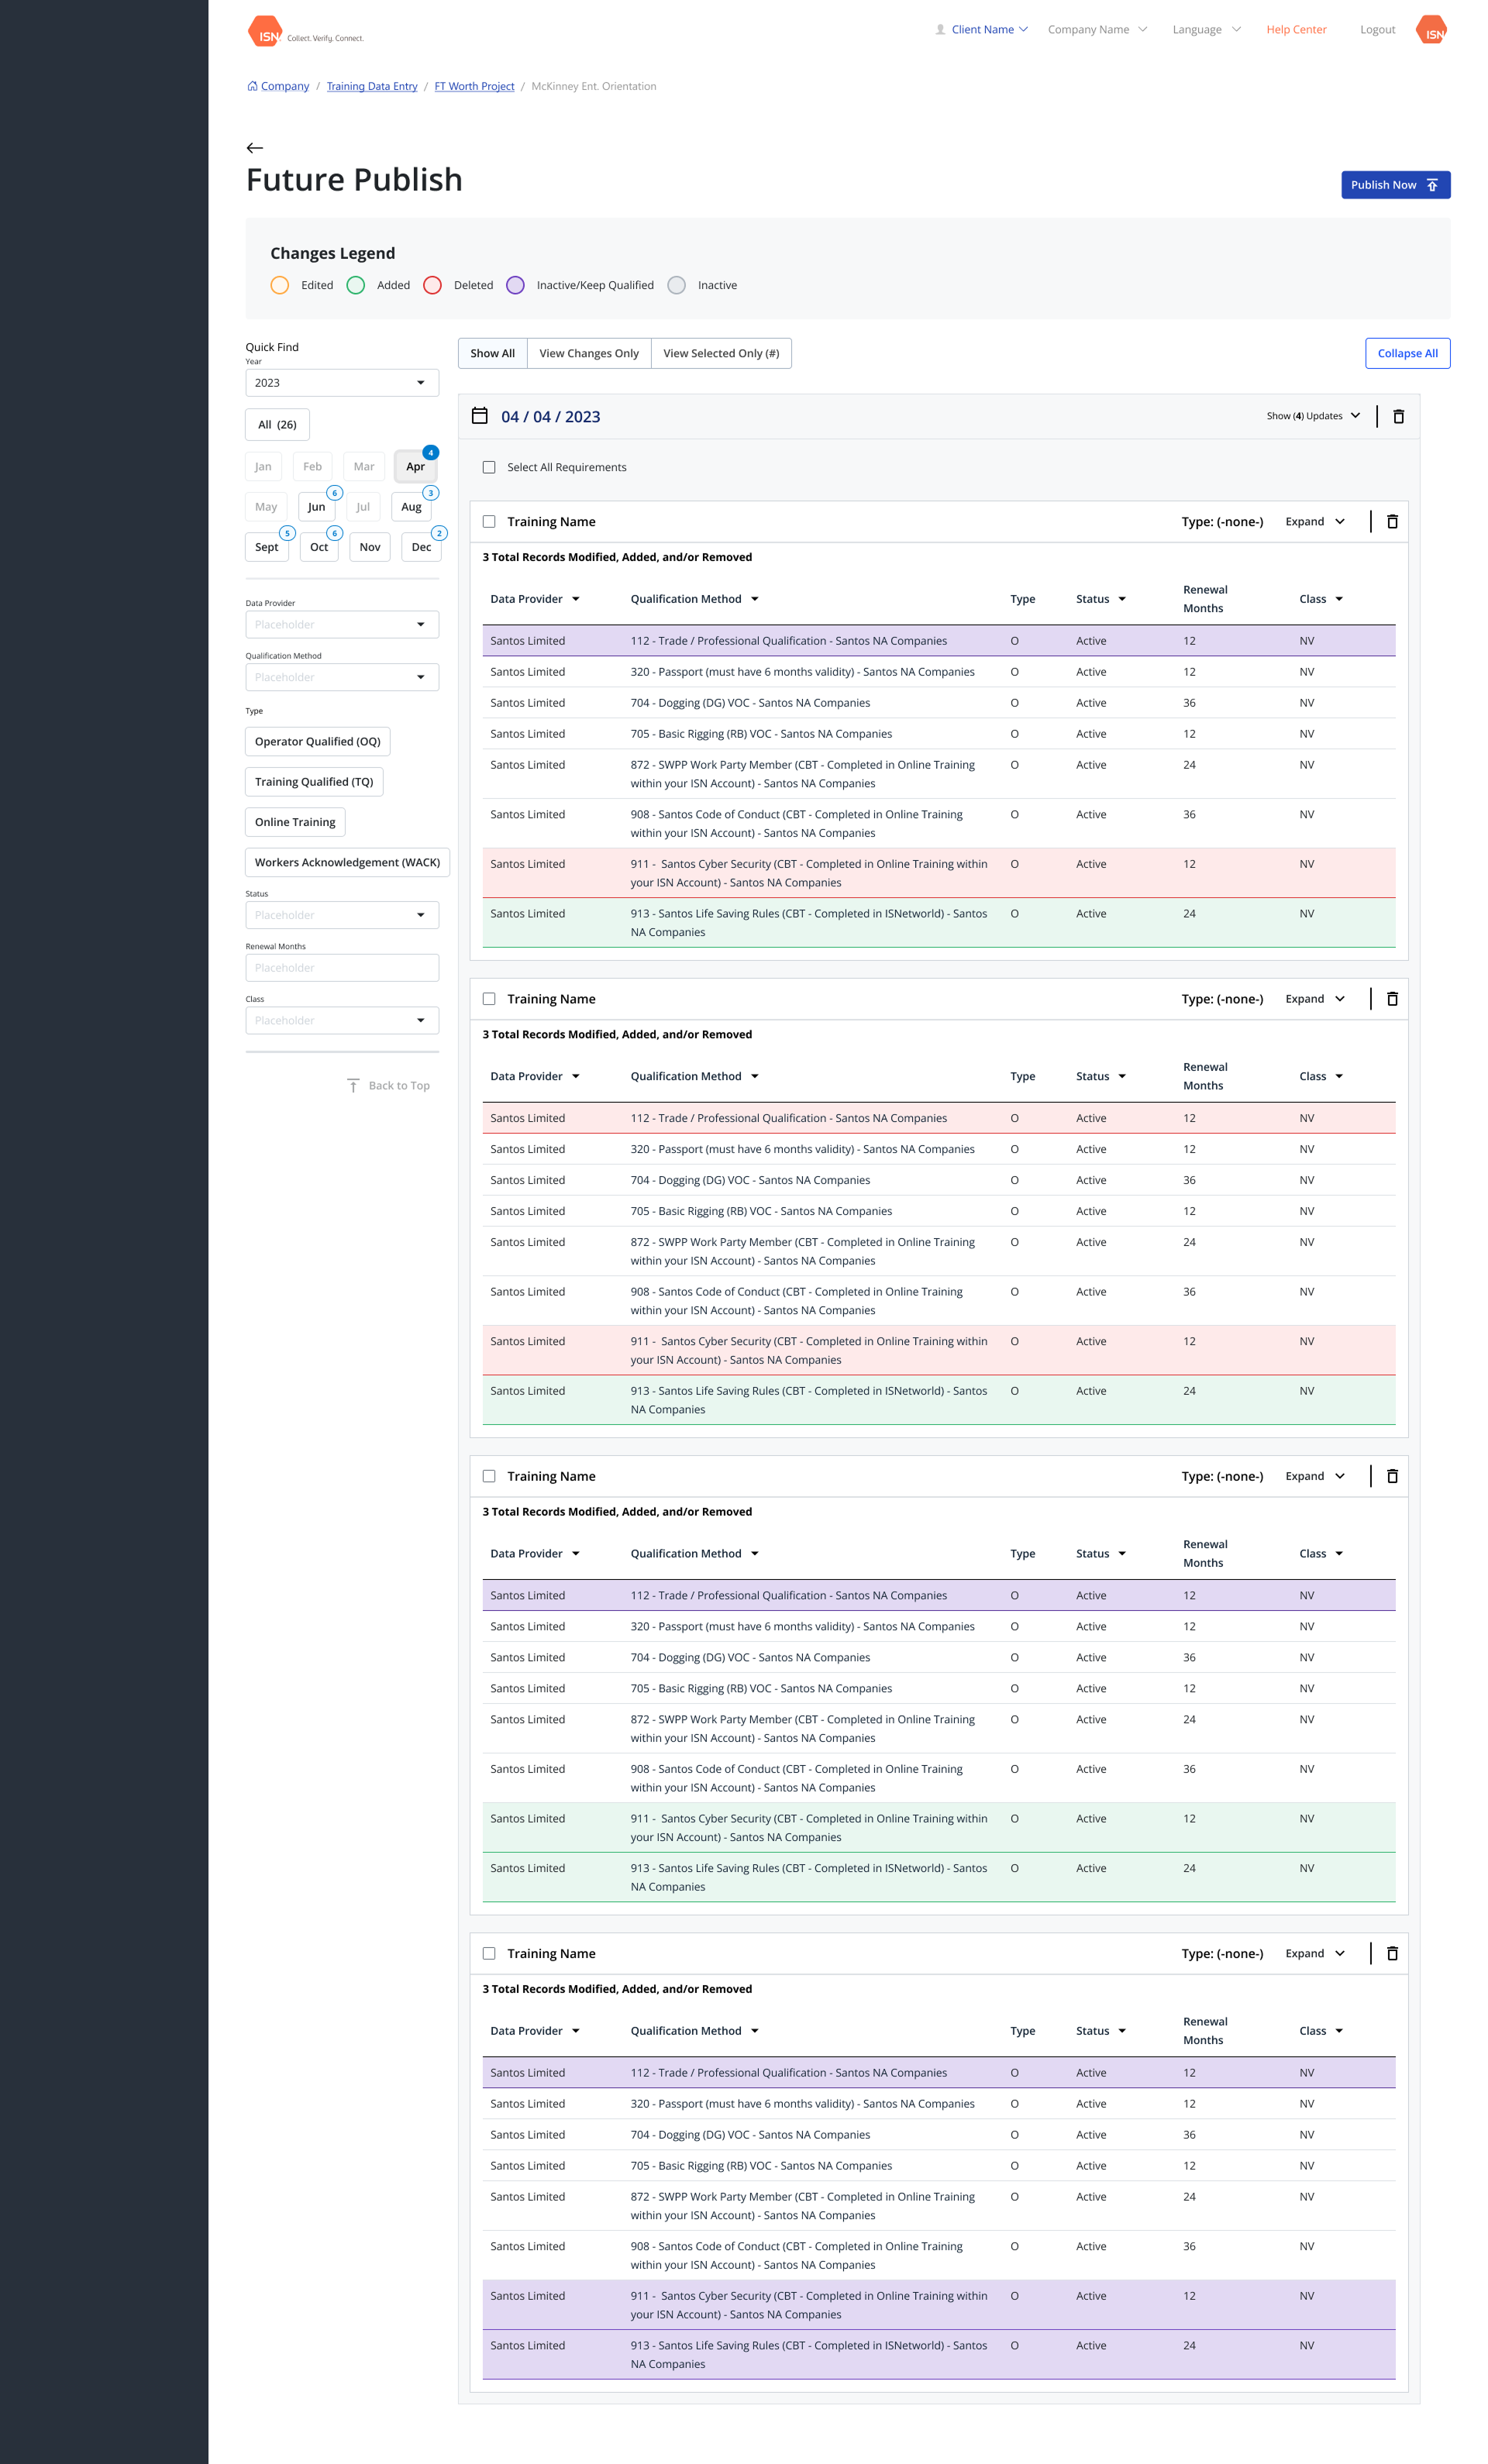Click trash icon for the second Training Name card
This screenshot has height=2464, width=1488.
pyautogui.click(x=1392, y=998)
